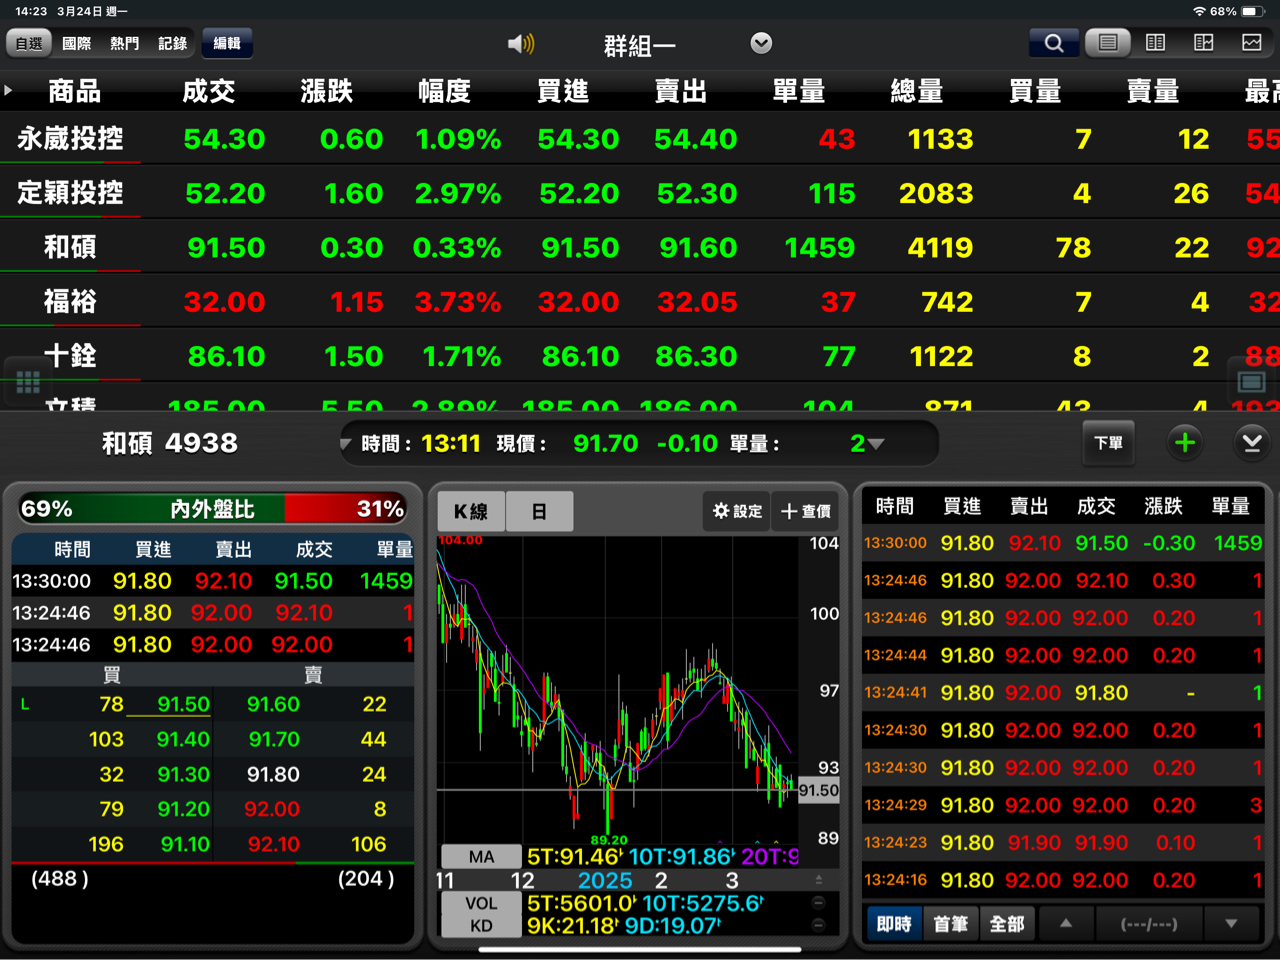Tap the grid menu icon on left edge
This screenshot has width=1280, height=960.
coord(28,381)
